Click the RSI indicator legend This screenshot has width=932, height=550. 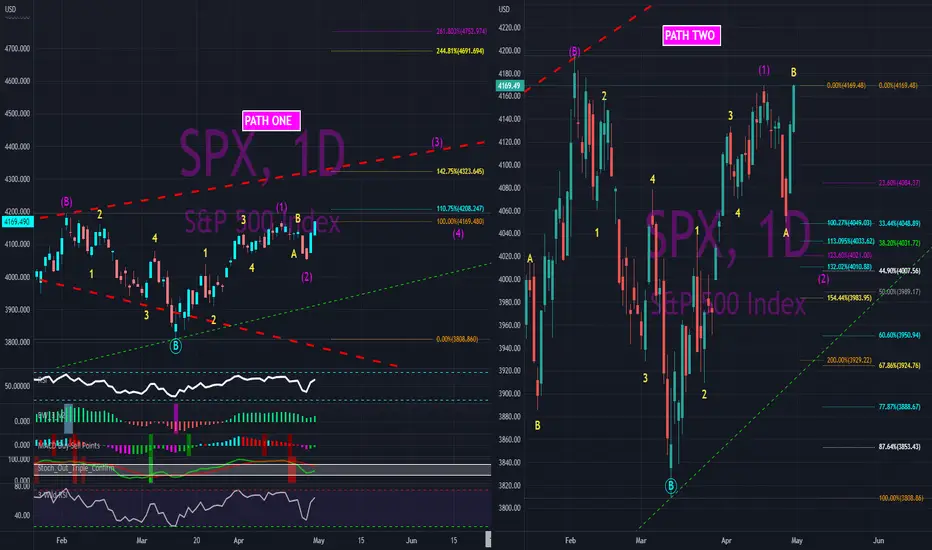point(42,380)
